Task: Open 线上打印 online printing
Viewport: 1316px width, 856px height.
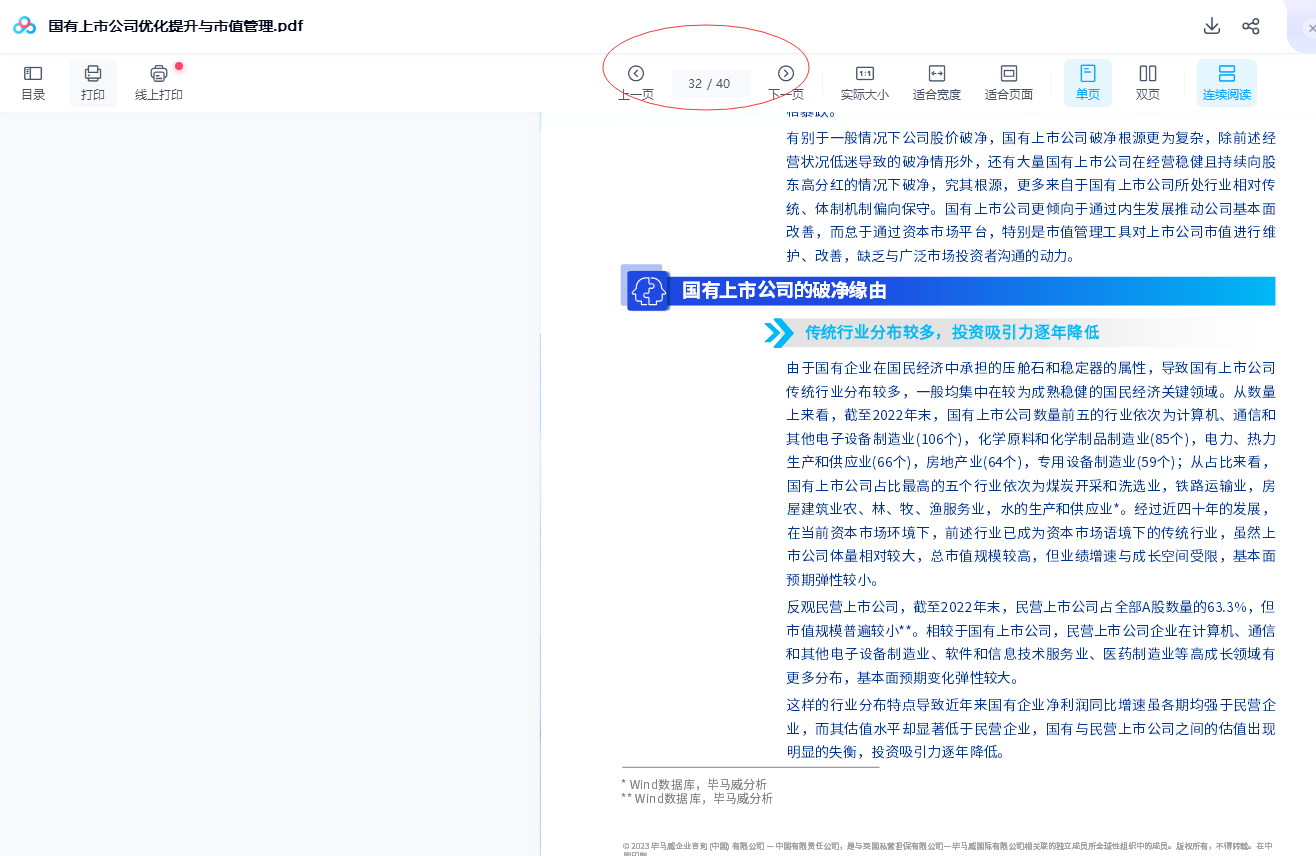Action: pos(158,82)
